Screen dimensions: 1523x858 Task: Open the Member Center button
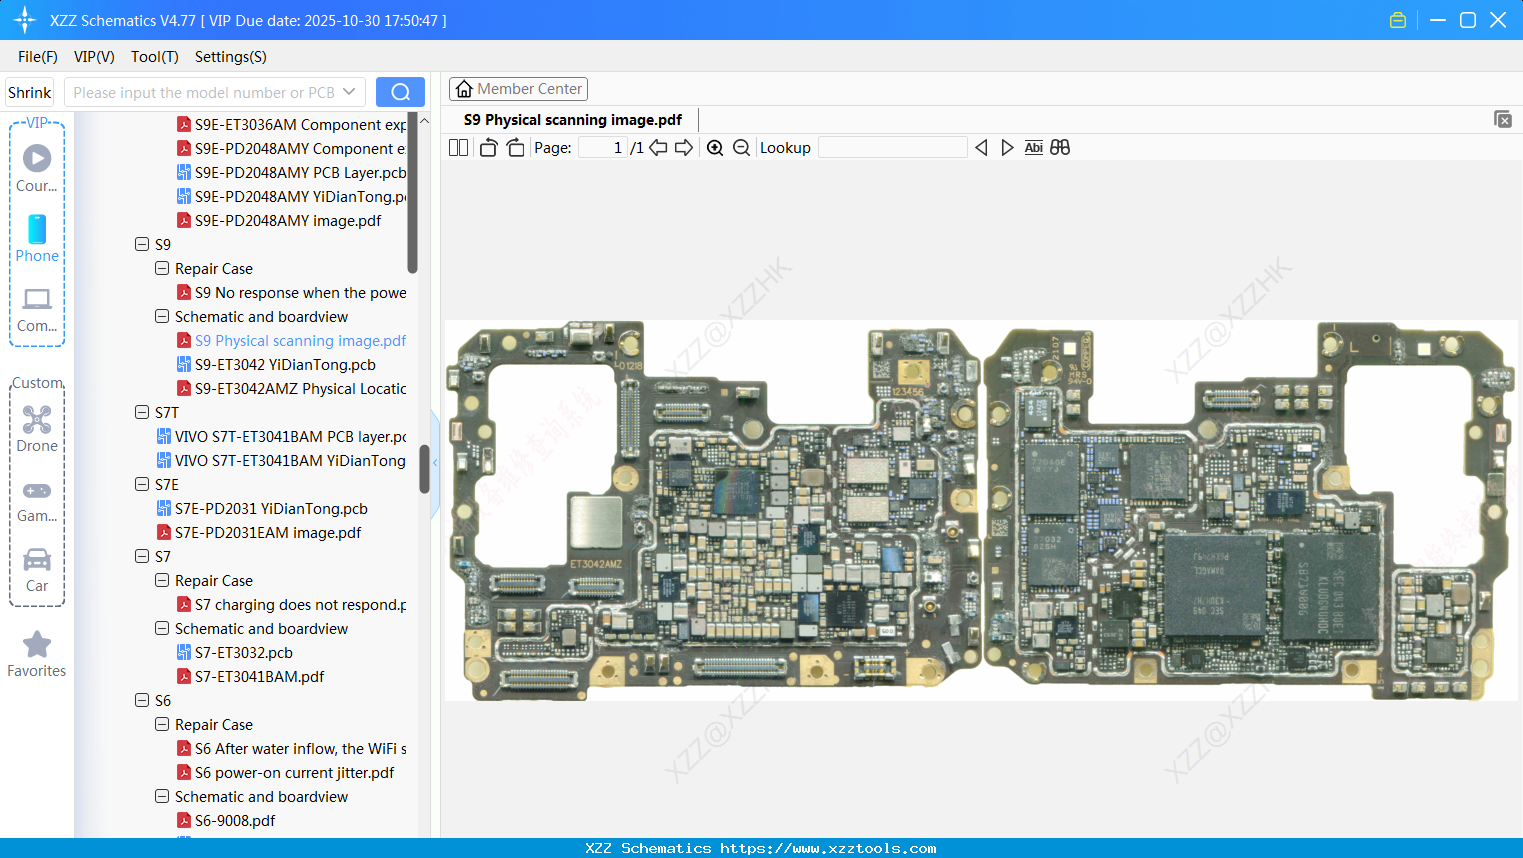[518, 89]
